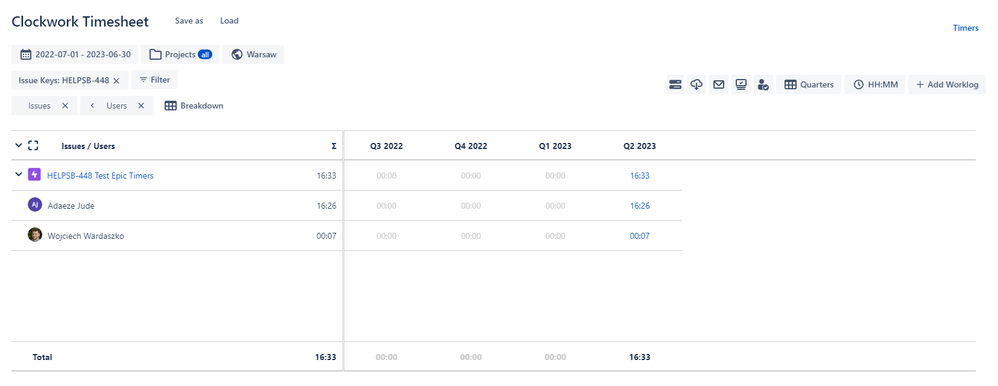Click the Q3 2022 cell for Adaeze Jude

click(386, 206)
